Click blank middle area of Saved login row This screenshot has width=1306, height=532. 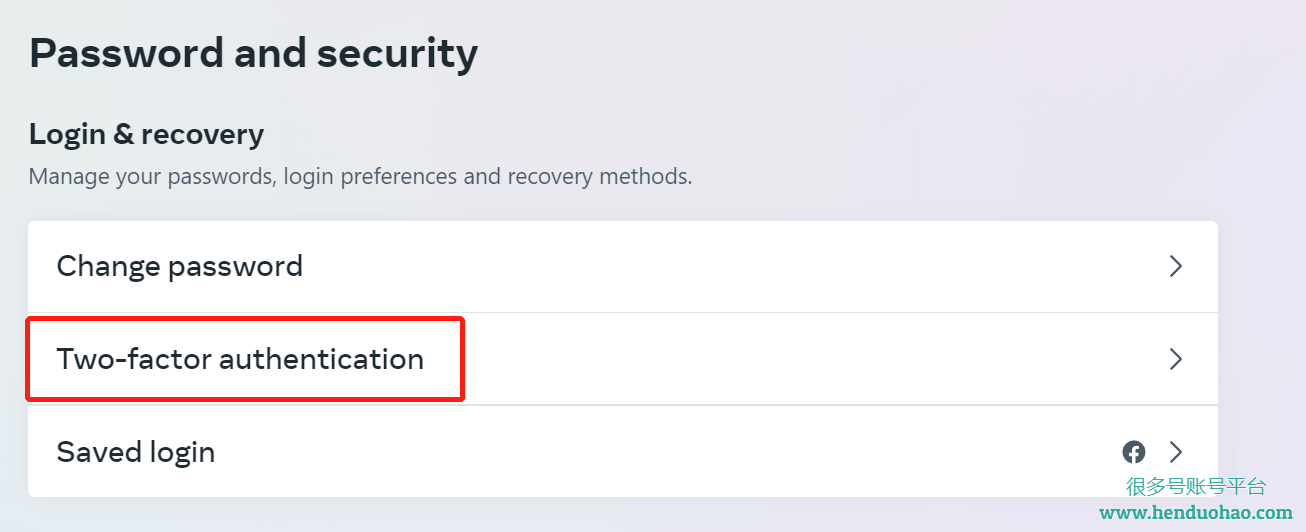coord(650,452)
